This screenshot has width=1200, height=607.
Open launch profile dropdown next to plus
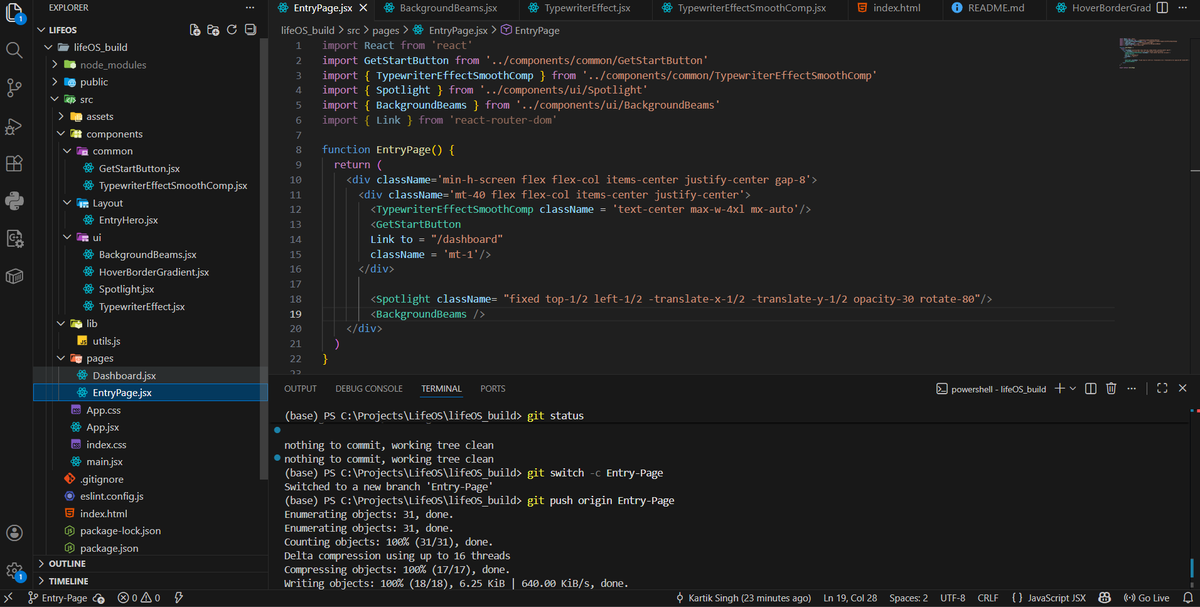[1073, 388]
